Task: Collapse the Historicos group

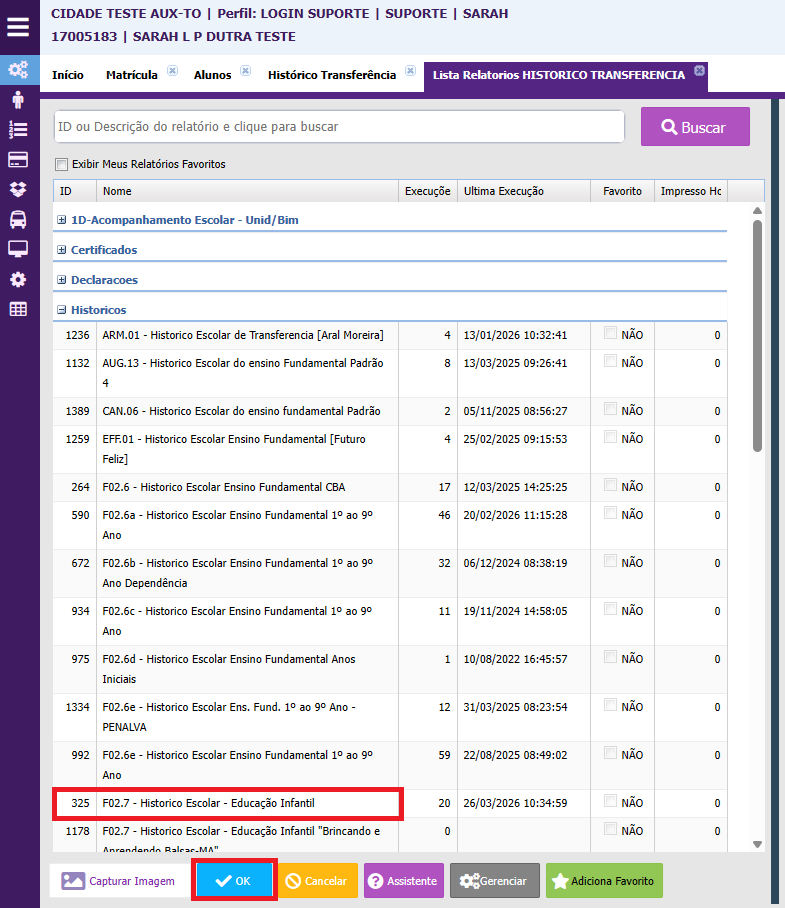Action: click(62, 310)
